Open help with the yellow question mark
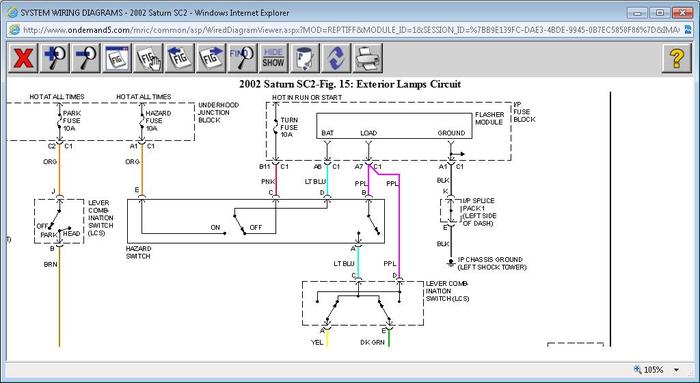Screen dimensions: 700x383 pos(676,58)
